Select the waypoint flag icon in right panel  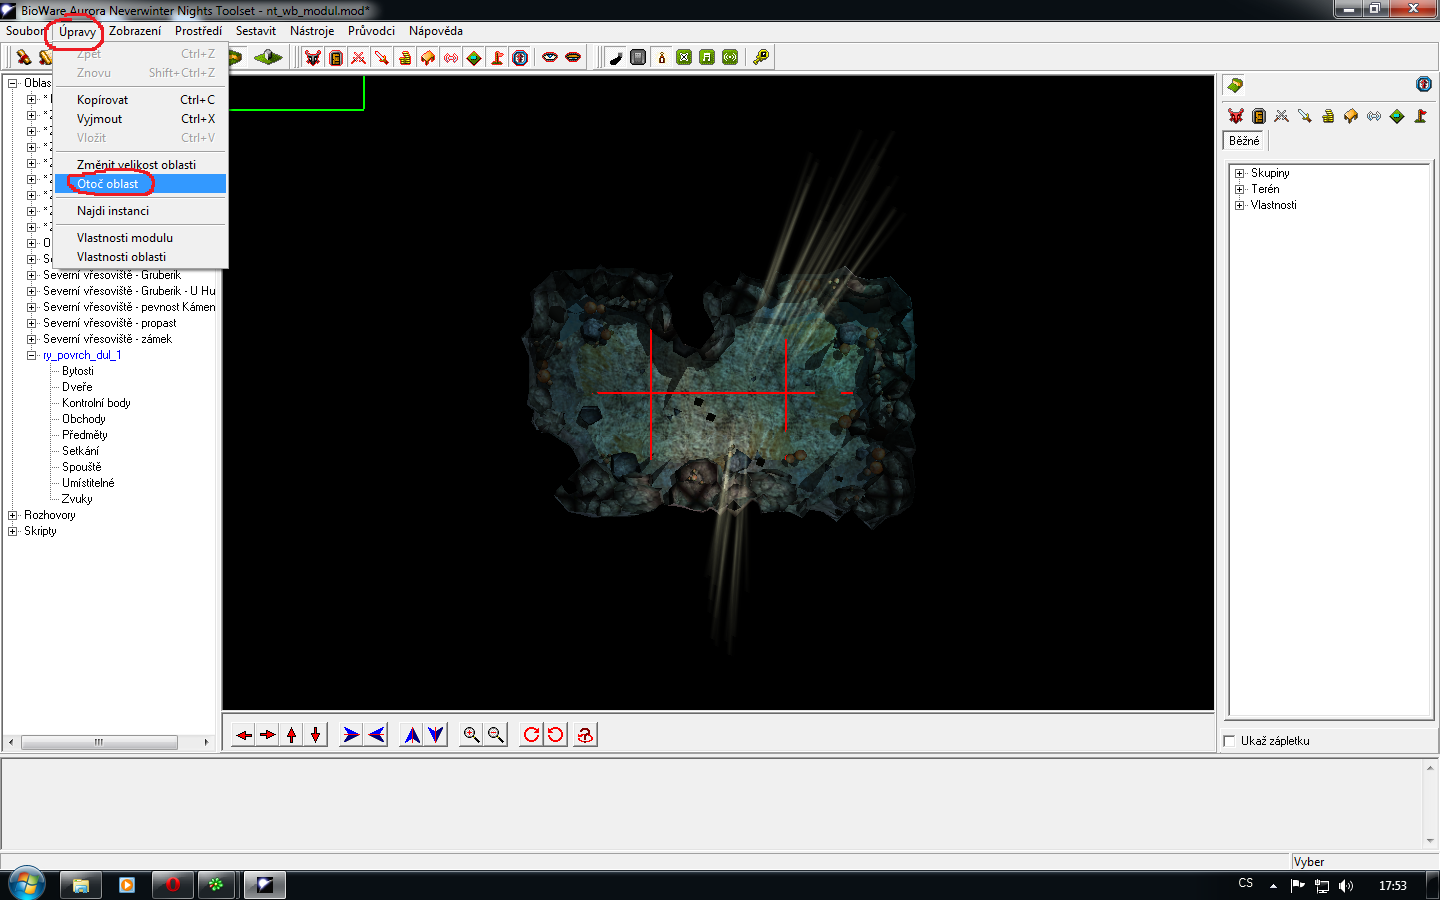point(1420,116)
